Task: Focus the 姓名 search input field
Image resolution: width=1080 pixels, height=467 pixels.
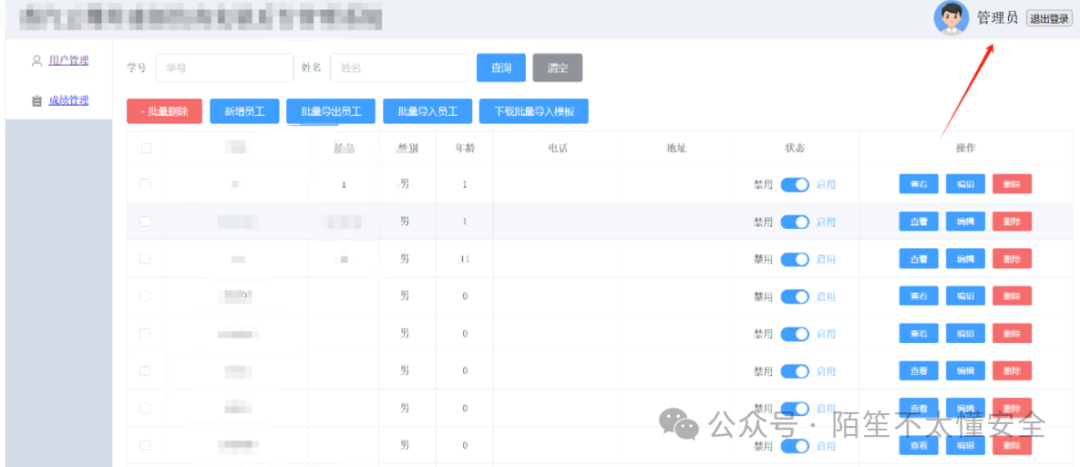Action: pyautogui.click(x=399, y=68)
